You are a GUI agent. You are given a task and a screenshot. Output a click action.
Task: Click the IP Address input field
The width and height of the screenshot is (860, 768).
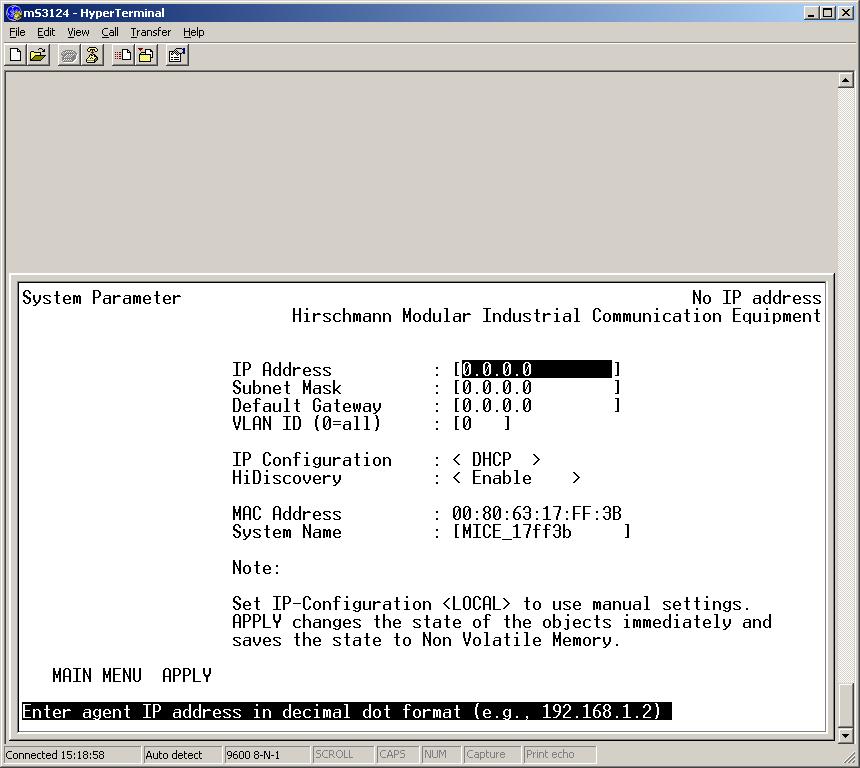click(x=536, y=370)
